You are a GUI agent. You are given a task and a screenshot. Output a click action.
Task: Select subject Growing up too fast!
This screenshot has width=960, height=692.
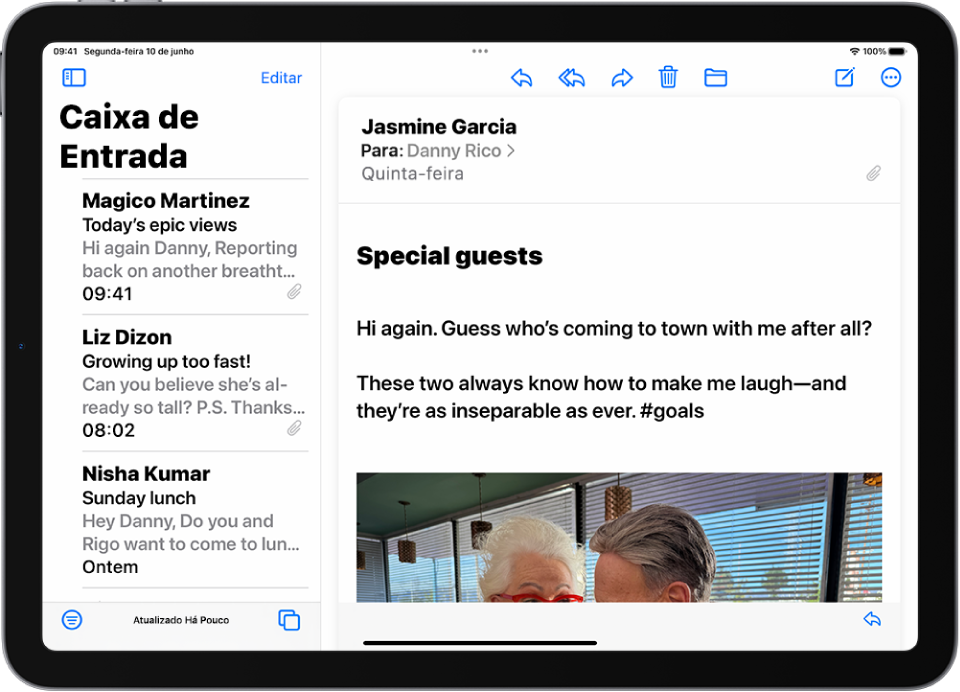[x=167, y=361]
